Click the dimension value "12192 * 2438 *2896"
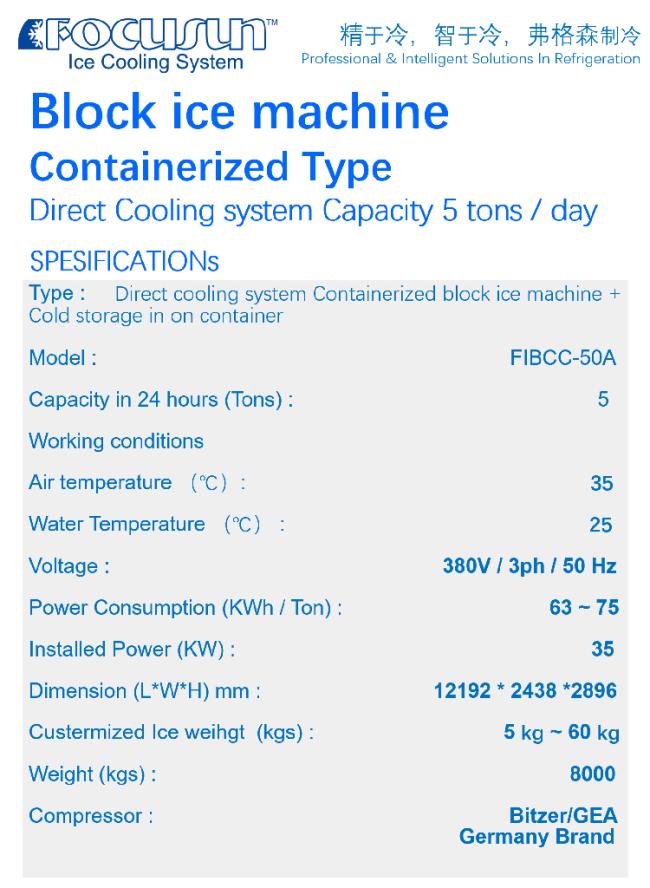The width and height of the screenshot is (650, 888). pyautogui.click(x=525, y=691)
